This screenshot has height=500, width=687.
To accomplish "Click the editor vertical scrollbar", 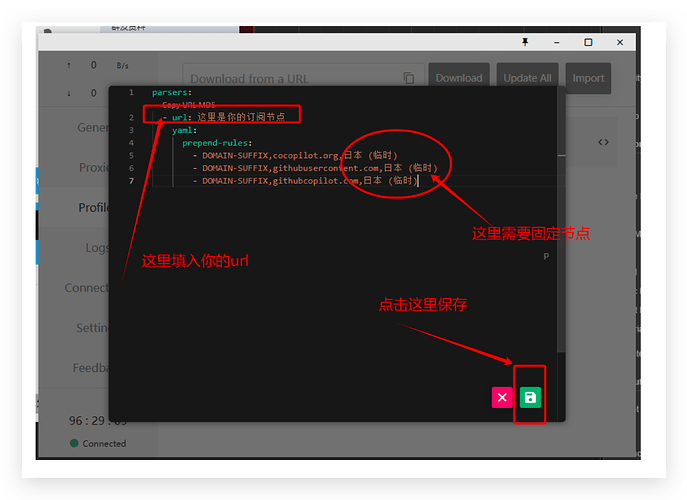I will [x=561, y=219].
